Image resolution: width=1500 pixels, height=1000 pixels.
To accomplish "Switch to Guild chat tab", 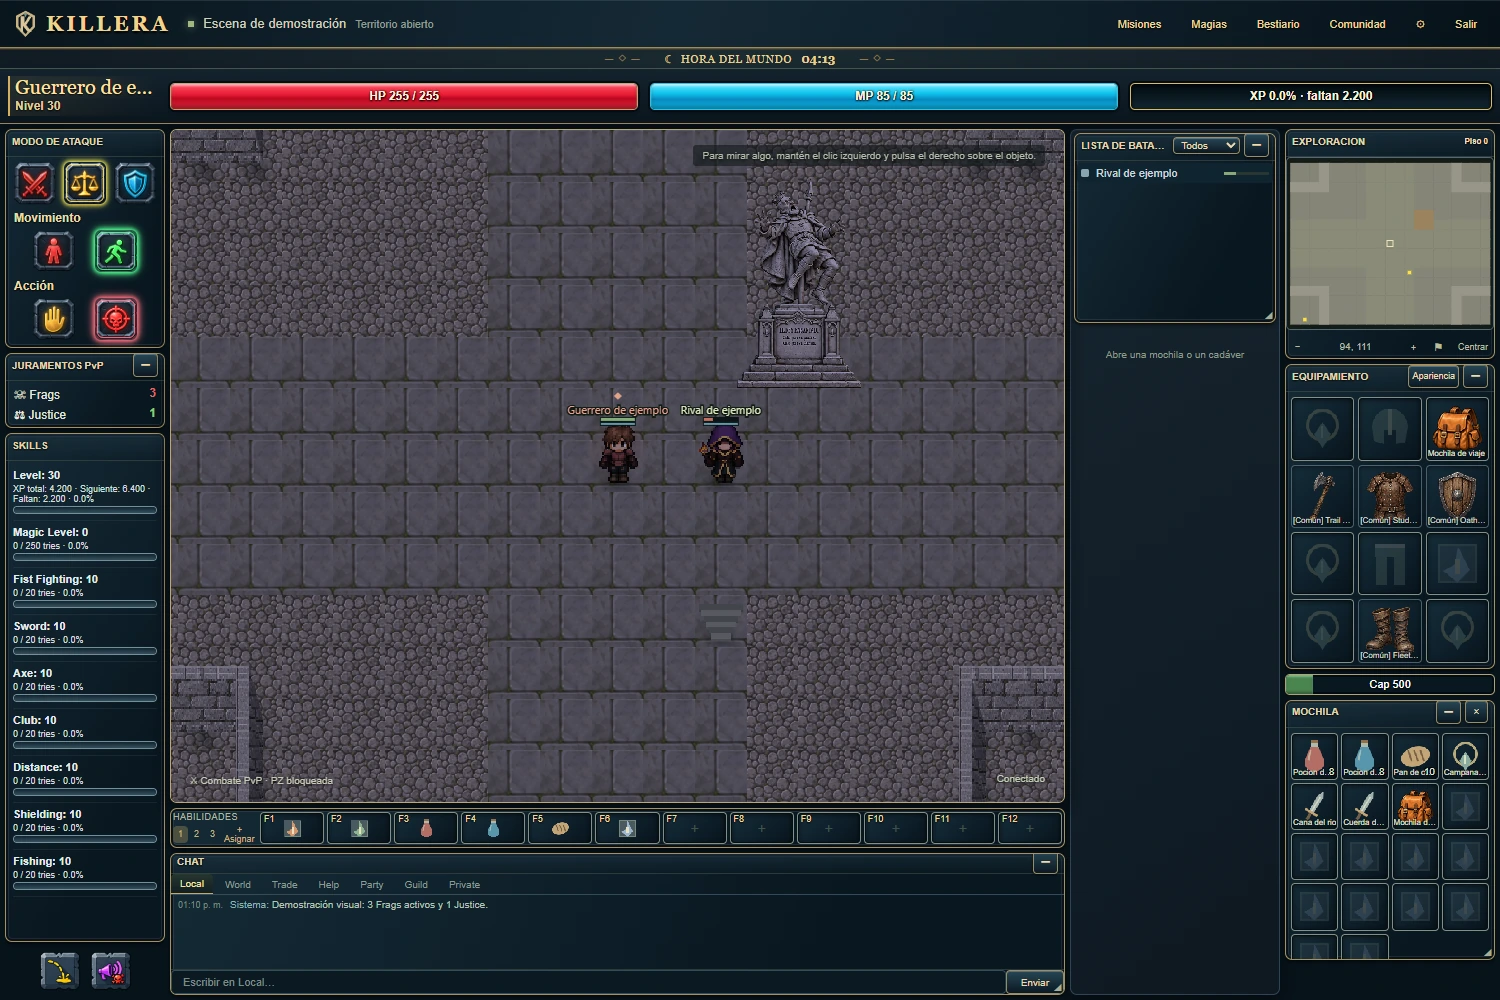I will coord(416,885).
